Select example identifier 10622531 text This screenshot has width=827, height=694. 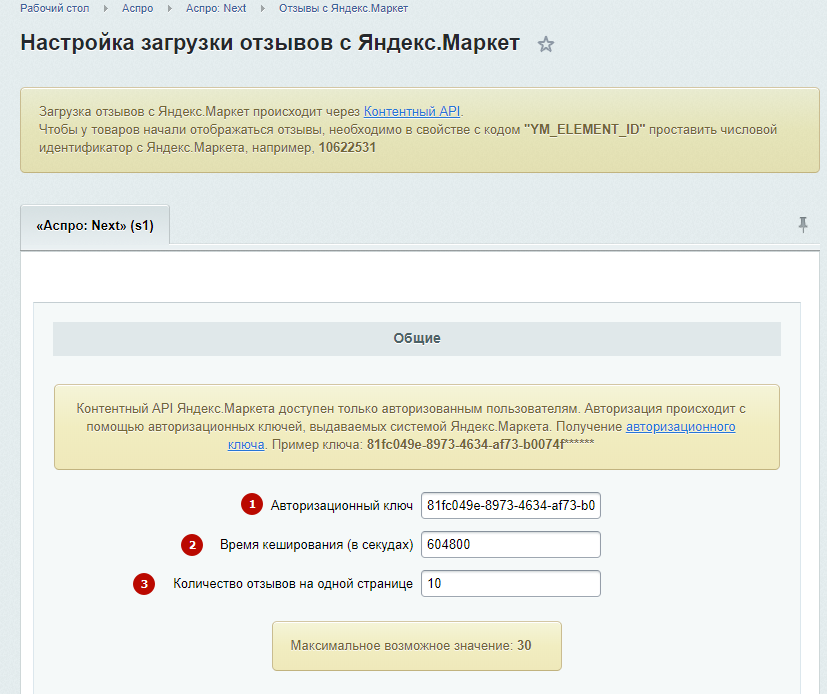(347, 148)
